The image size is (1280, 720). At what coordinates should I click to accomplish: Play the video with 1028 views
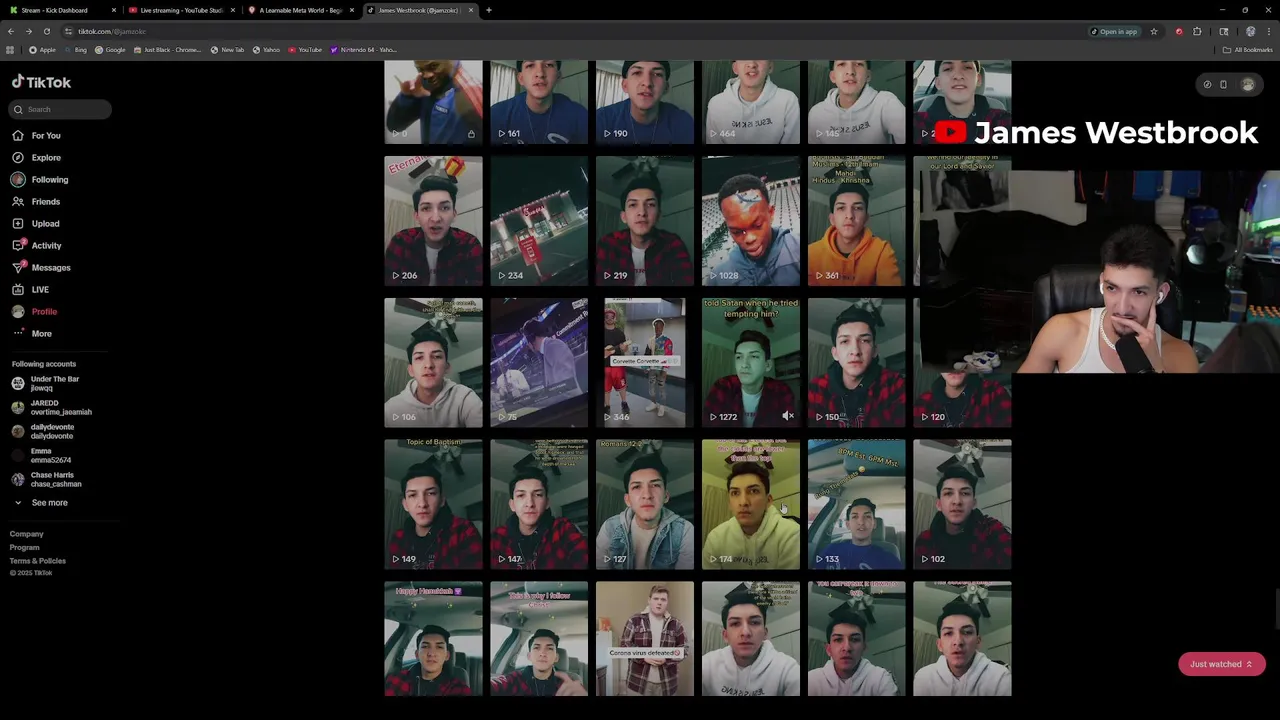tap(751, 221)
